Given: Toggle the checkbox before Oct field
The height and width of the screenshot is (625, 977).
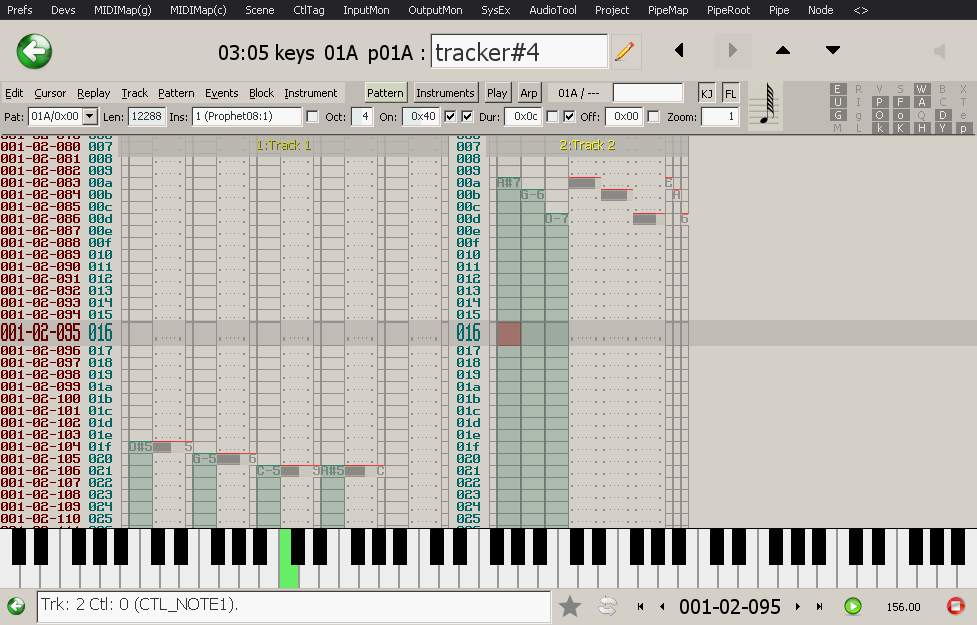Looking at the screenshot, I should point(313,117).
